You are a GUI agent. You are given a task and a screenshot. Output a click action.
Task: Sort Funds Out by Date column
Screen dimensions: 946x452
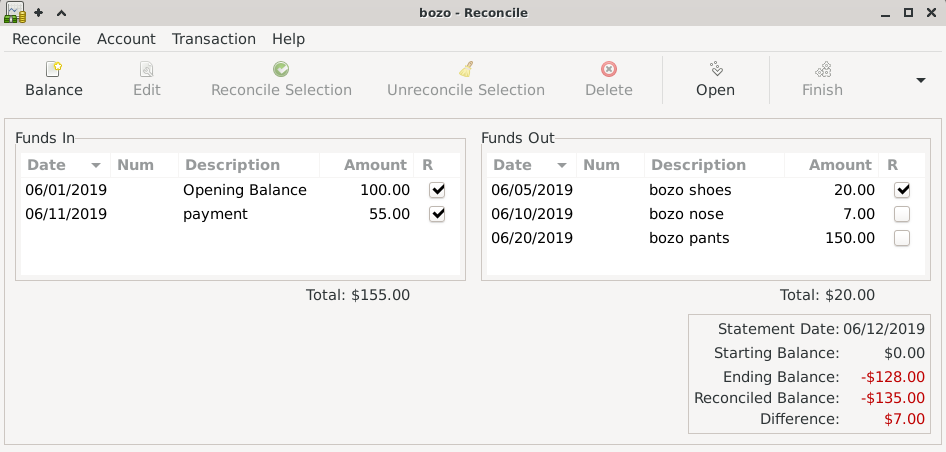tap(530, 165)
